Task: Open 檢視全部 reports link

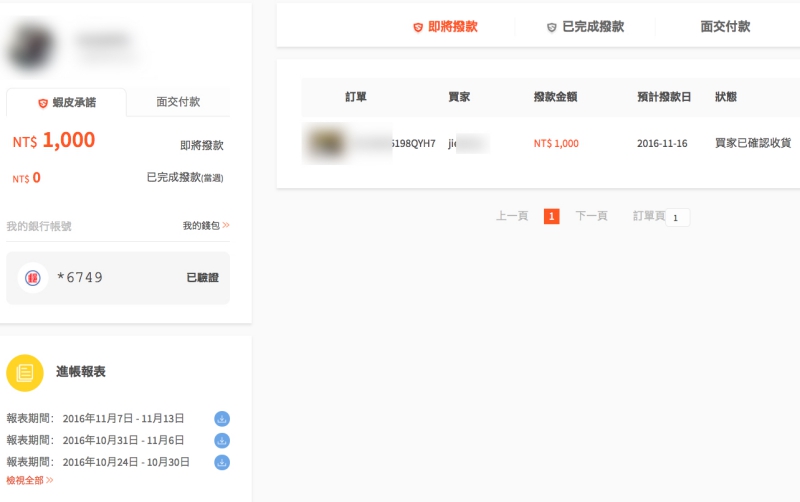Action: coord(30,480)
